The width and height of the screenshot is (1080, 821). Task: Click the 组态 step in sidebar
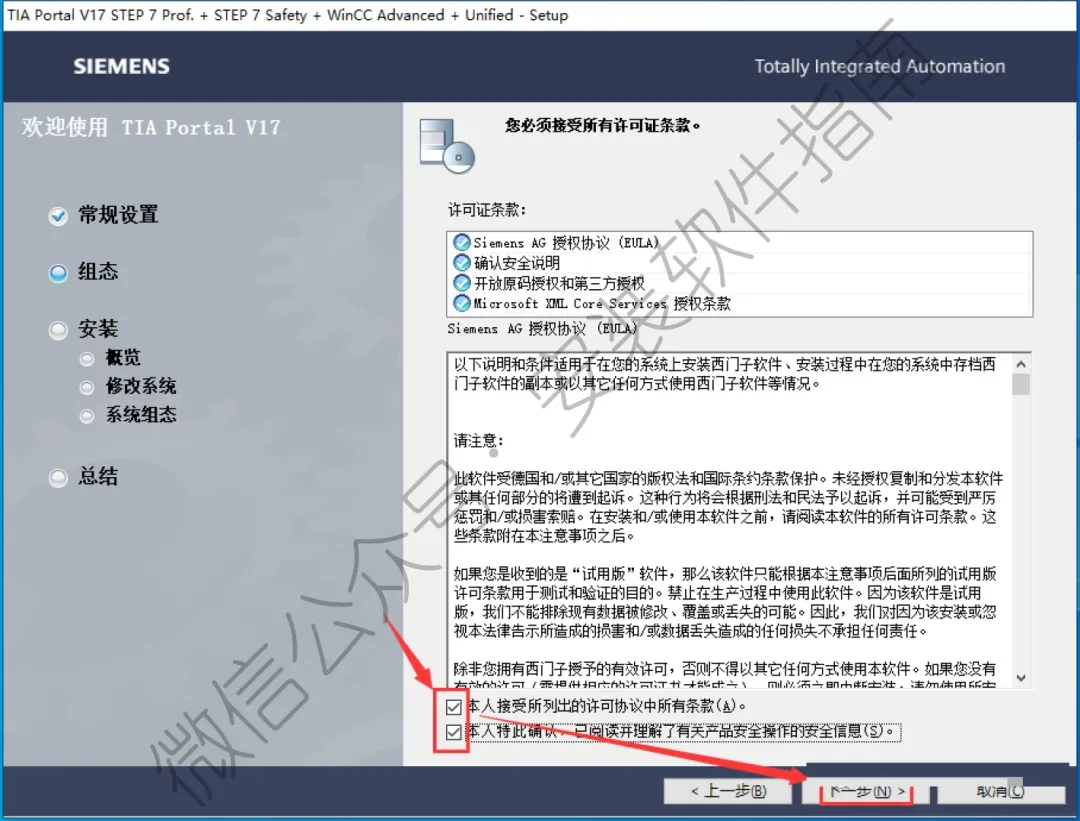tap(98, 271)
